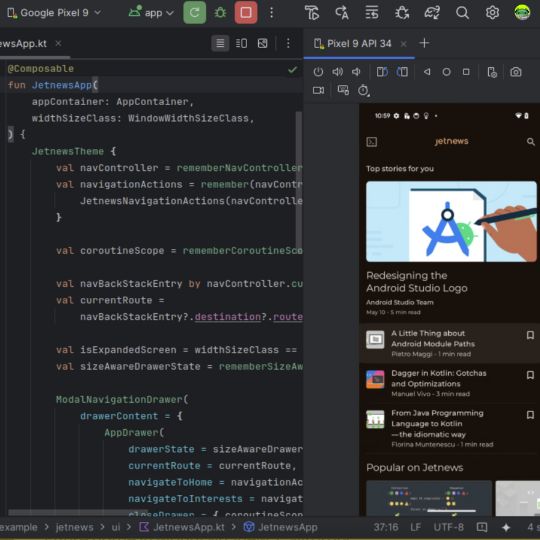Bookmark 'A Little Thing about Android Module Paths'

coord(530,335)
